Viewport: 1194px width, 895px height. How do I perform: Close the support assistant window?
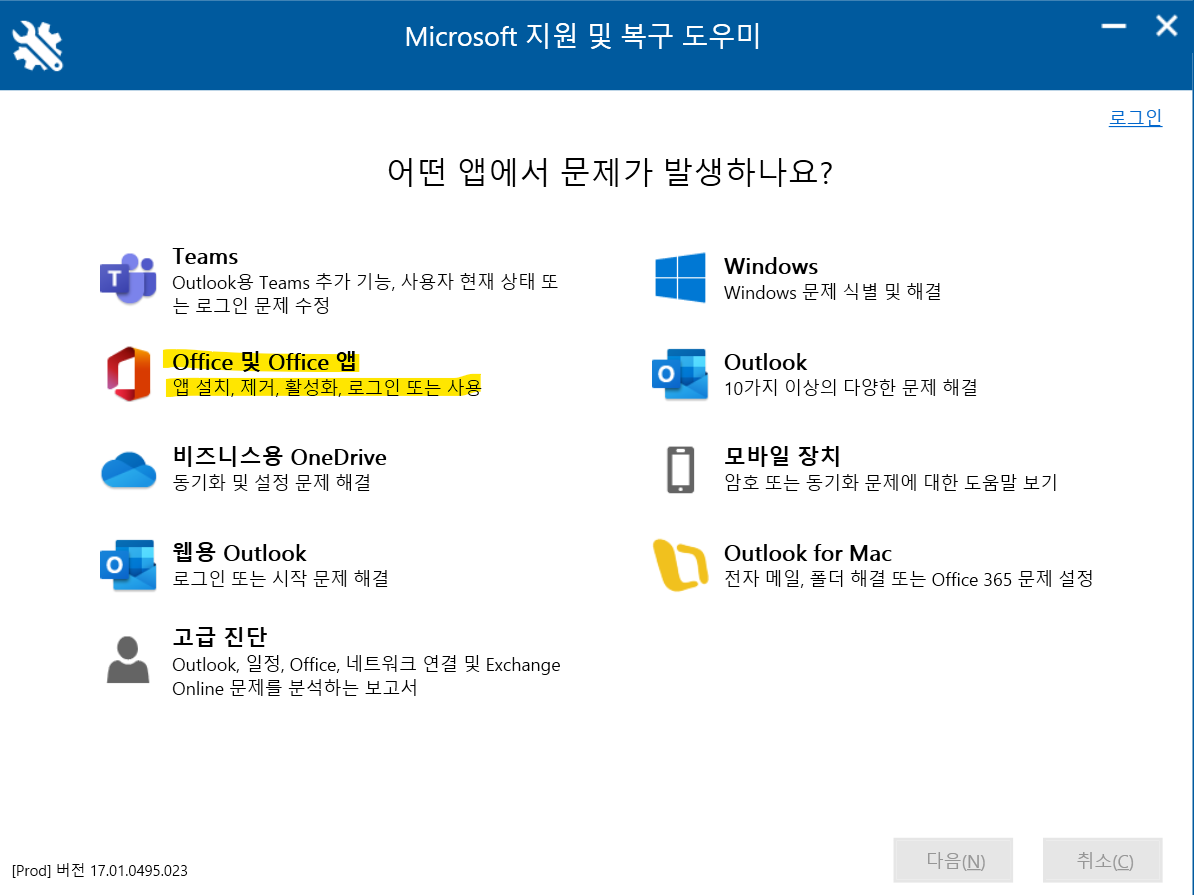[1166, 27]
